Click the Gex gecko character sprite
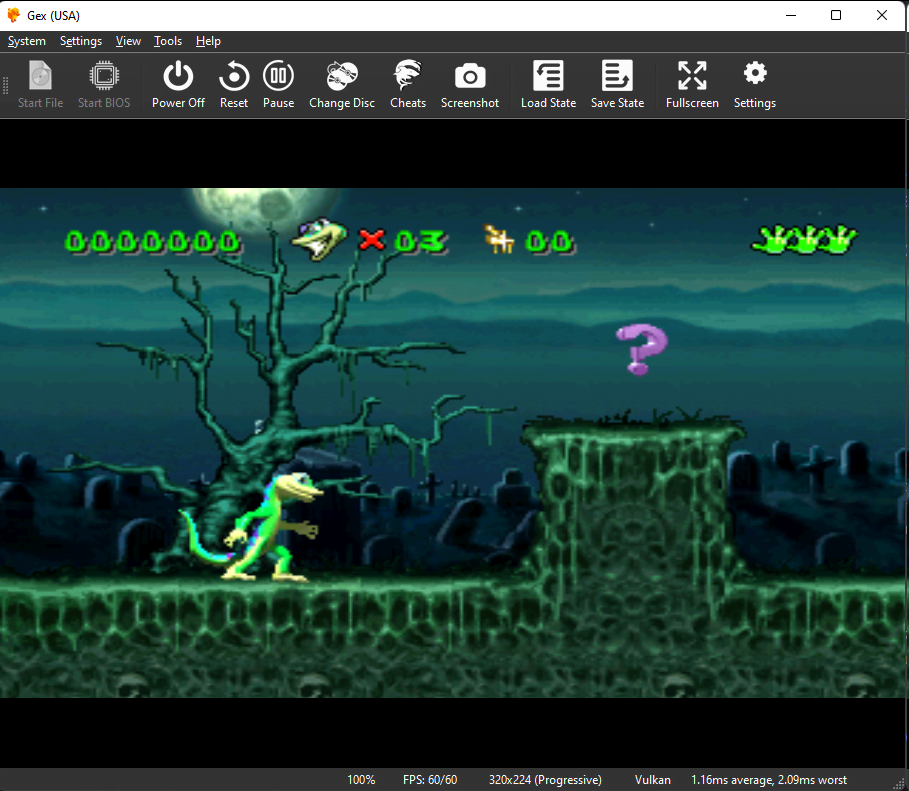This screenshot has height=791, width=909. pyautogui.click(x=252, y=527)
